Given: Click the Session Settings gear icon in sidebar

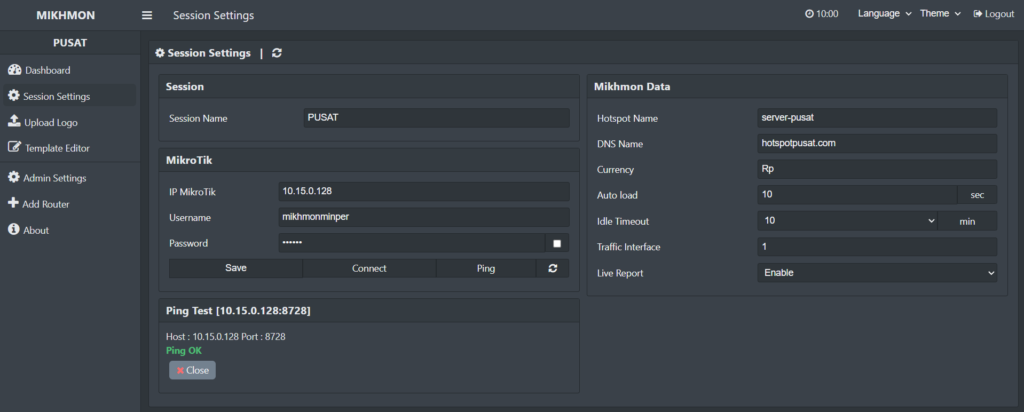Looking at the screenshot, I should coord(13,96).
